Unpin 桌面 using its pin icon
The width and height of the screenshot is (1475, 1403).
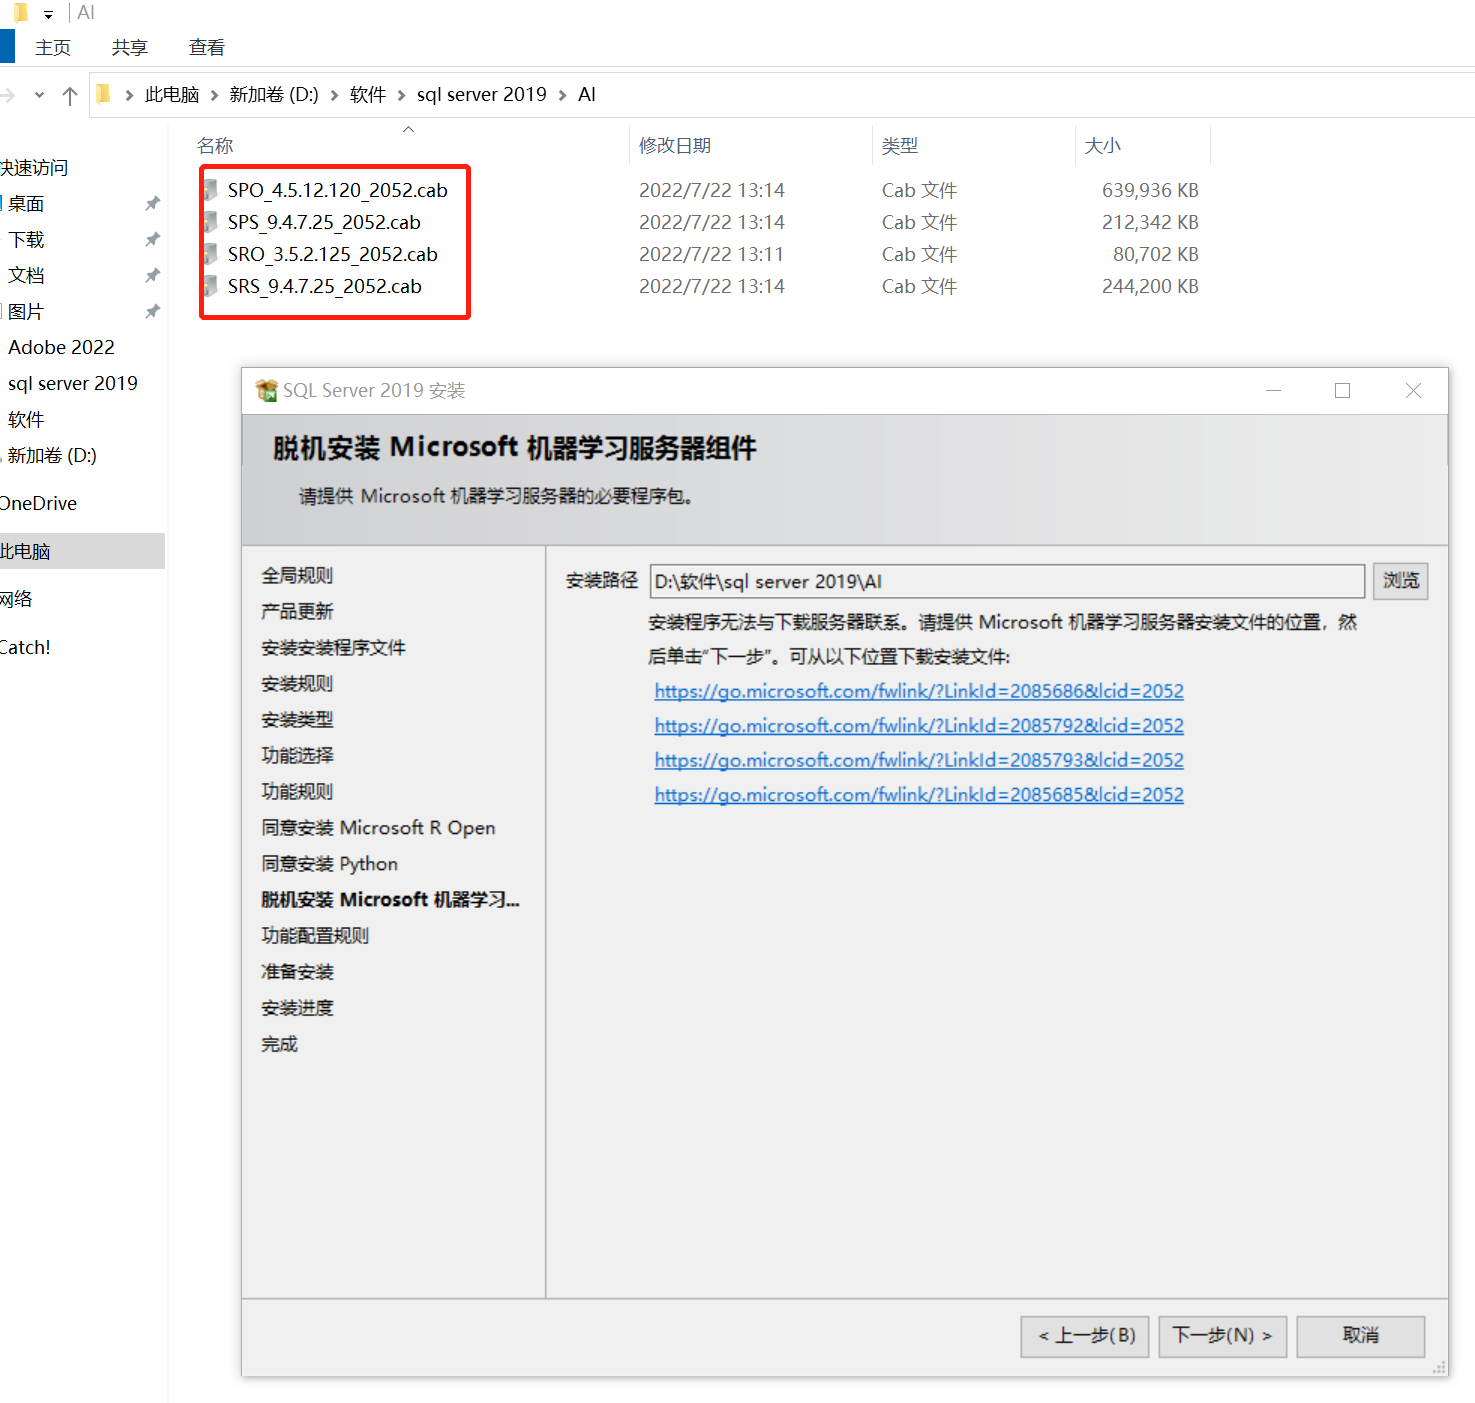(152, 203)
